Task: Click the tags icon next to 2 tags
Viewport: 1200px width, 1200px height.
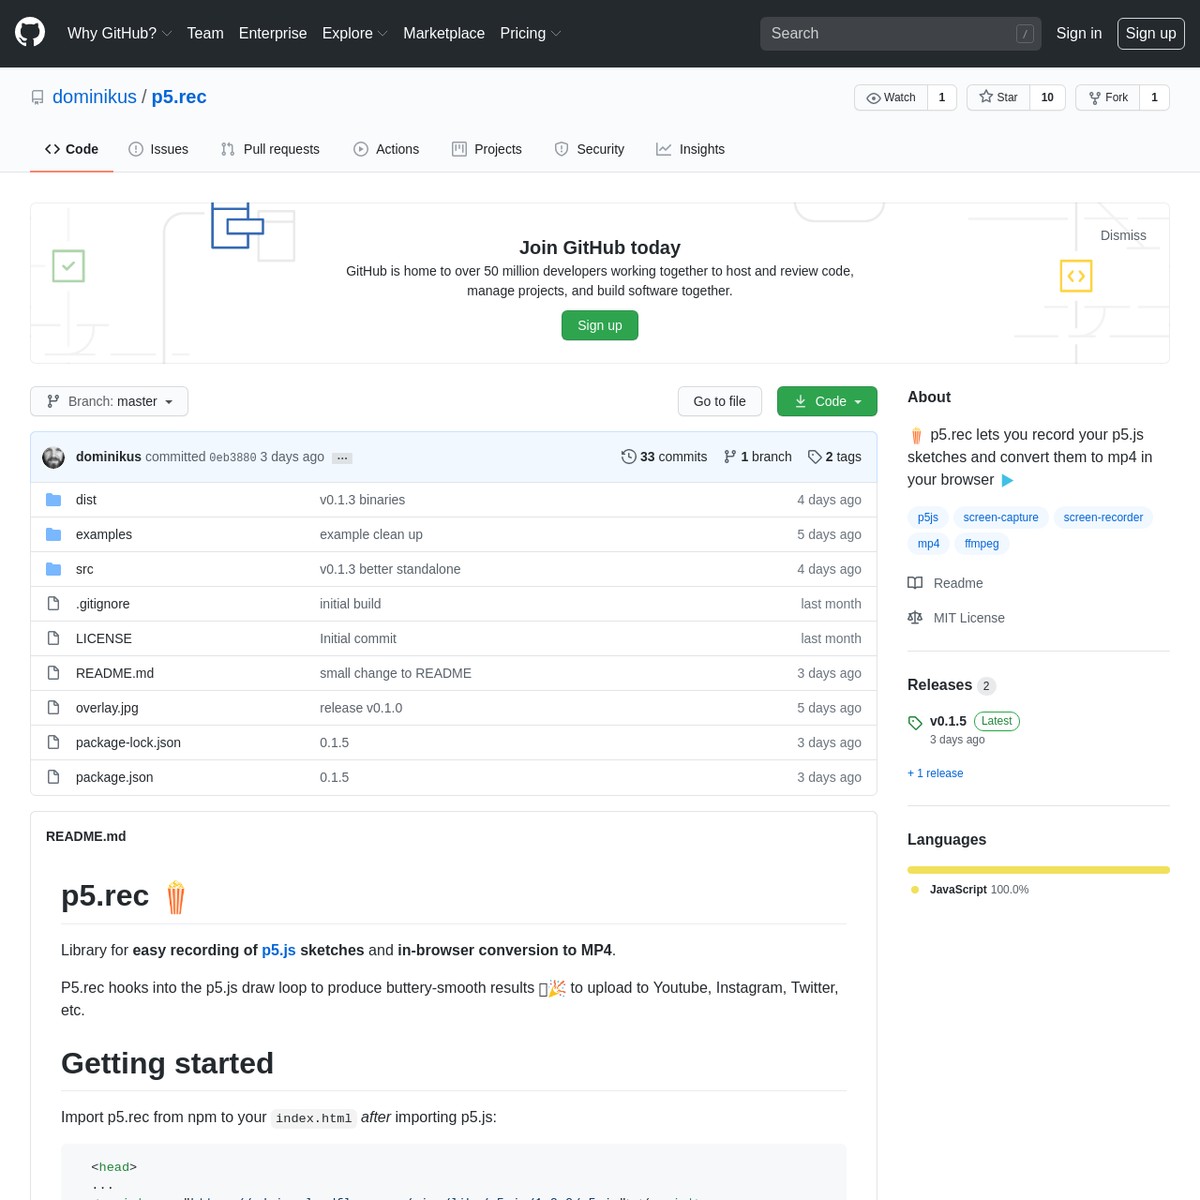Action: point(815,457)
